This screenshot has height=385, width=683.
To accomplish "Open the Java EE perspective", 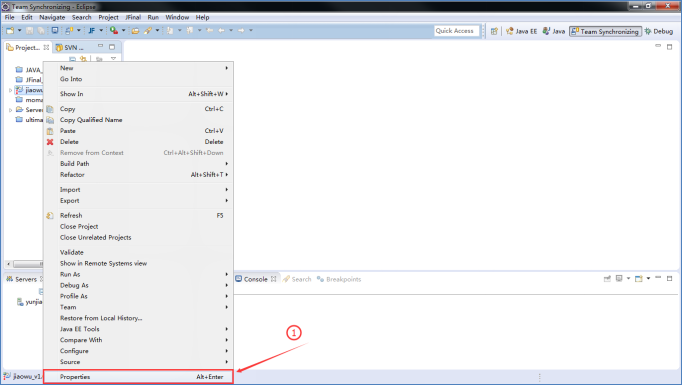I will (x=521, y=31).
